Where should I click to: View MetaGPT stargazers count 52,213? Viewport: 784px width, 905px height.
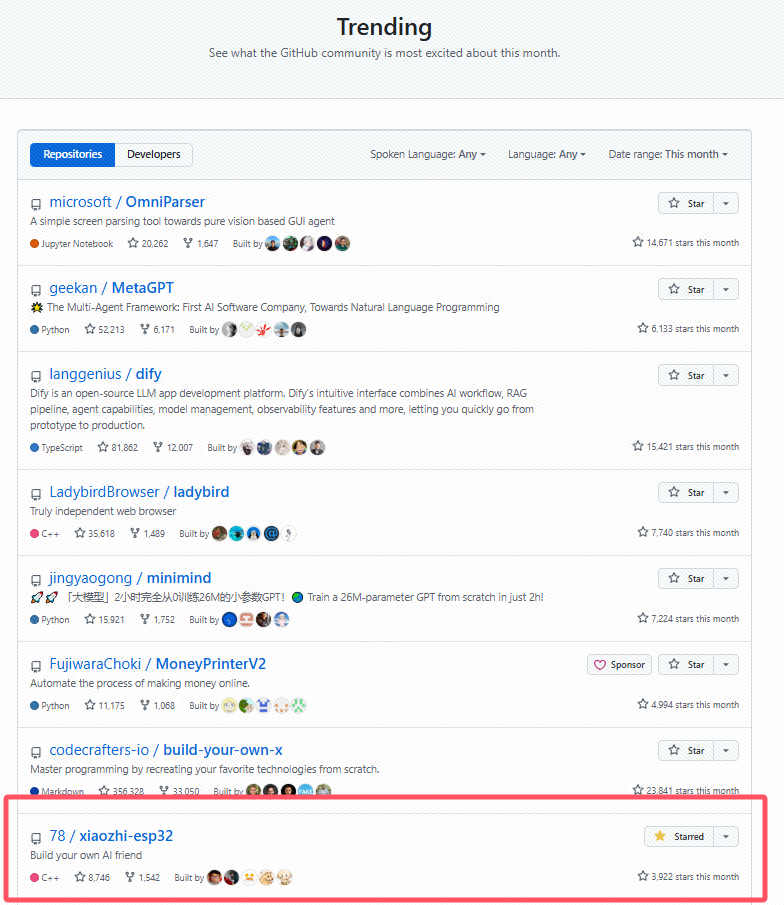point(104,330)
